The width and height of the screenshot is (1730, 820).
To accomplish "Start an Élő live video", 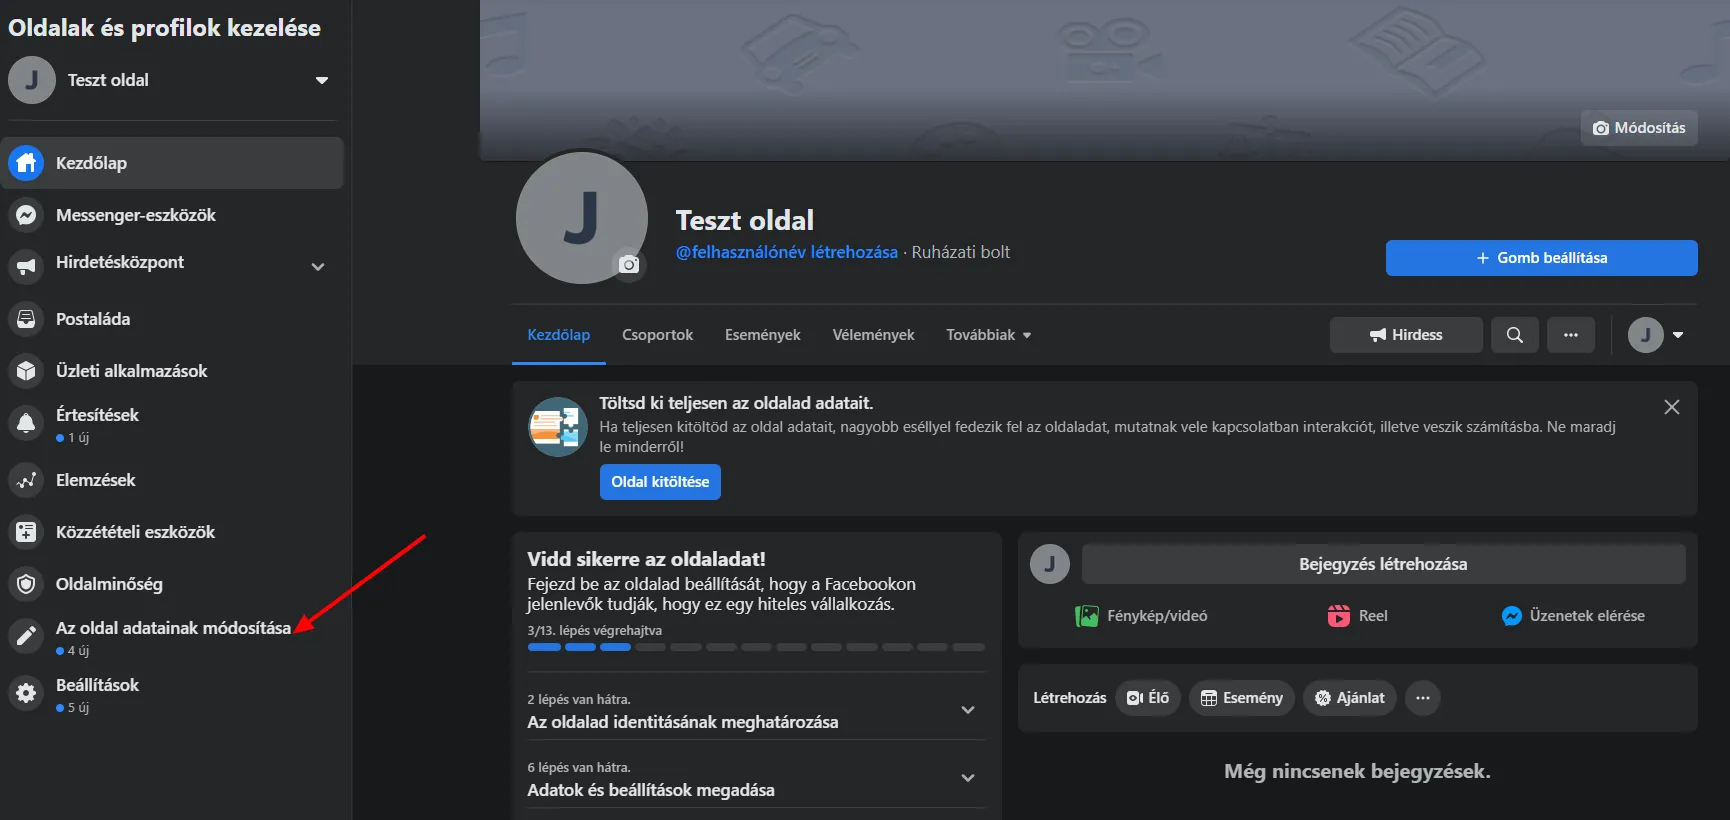I will coord(1148,698).
